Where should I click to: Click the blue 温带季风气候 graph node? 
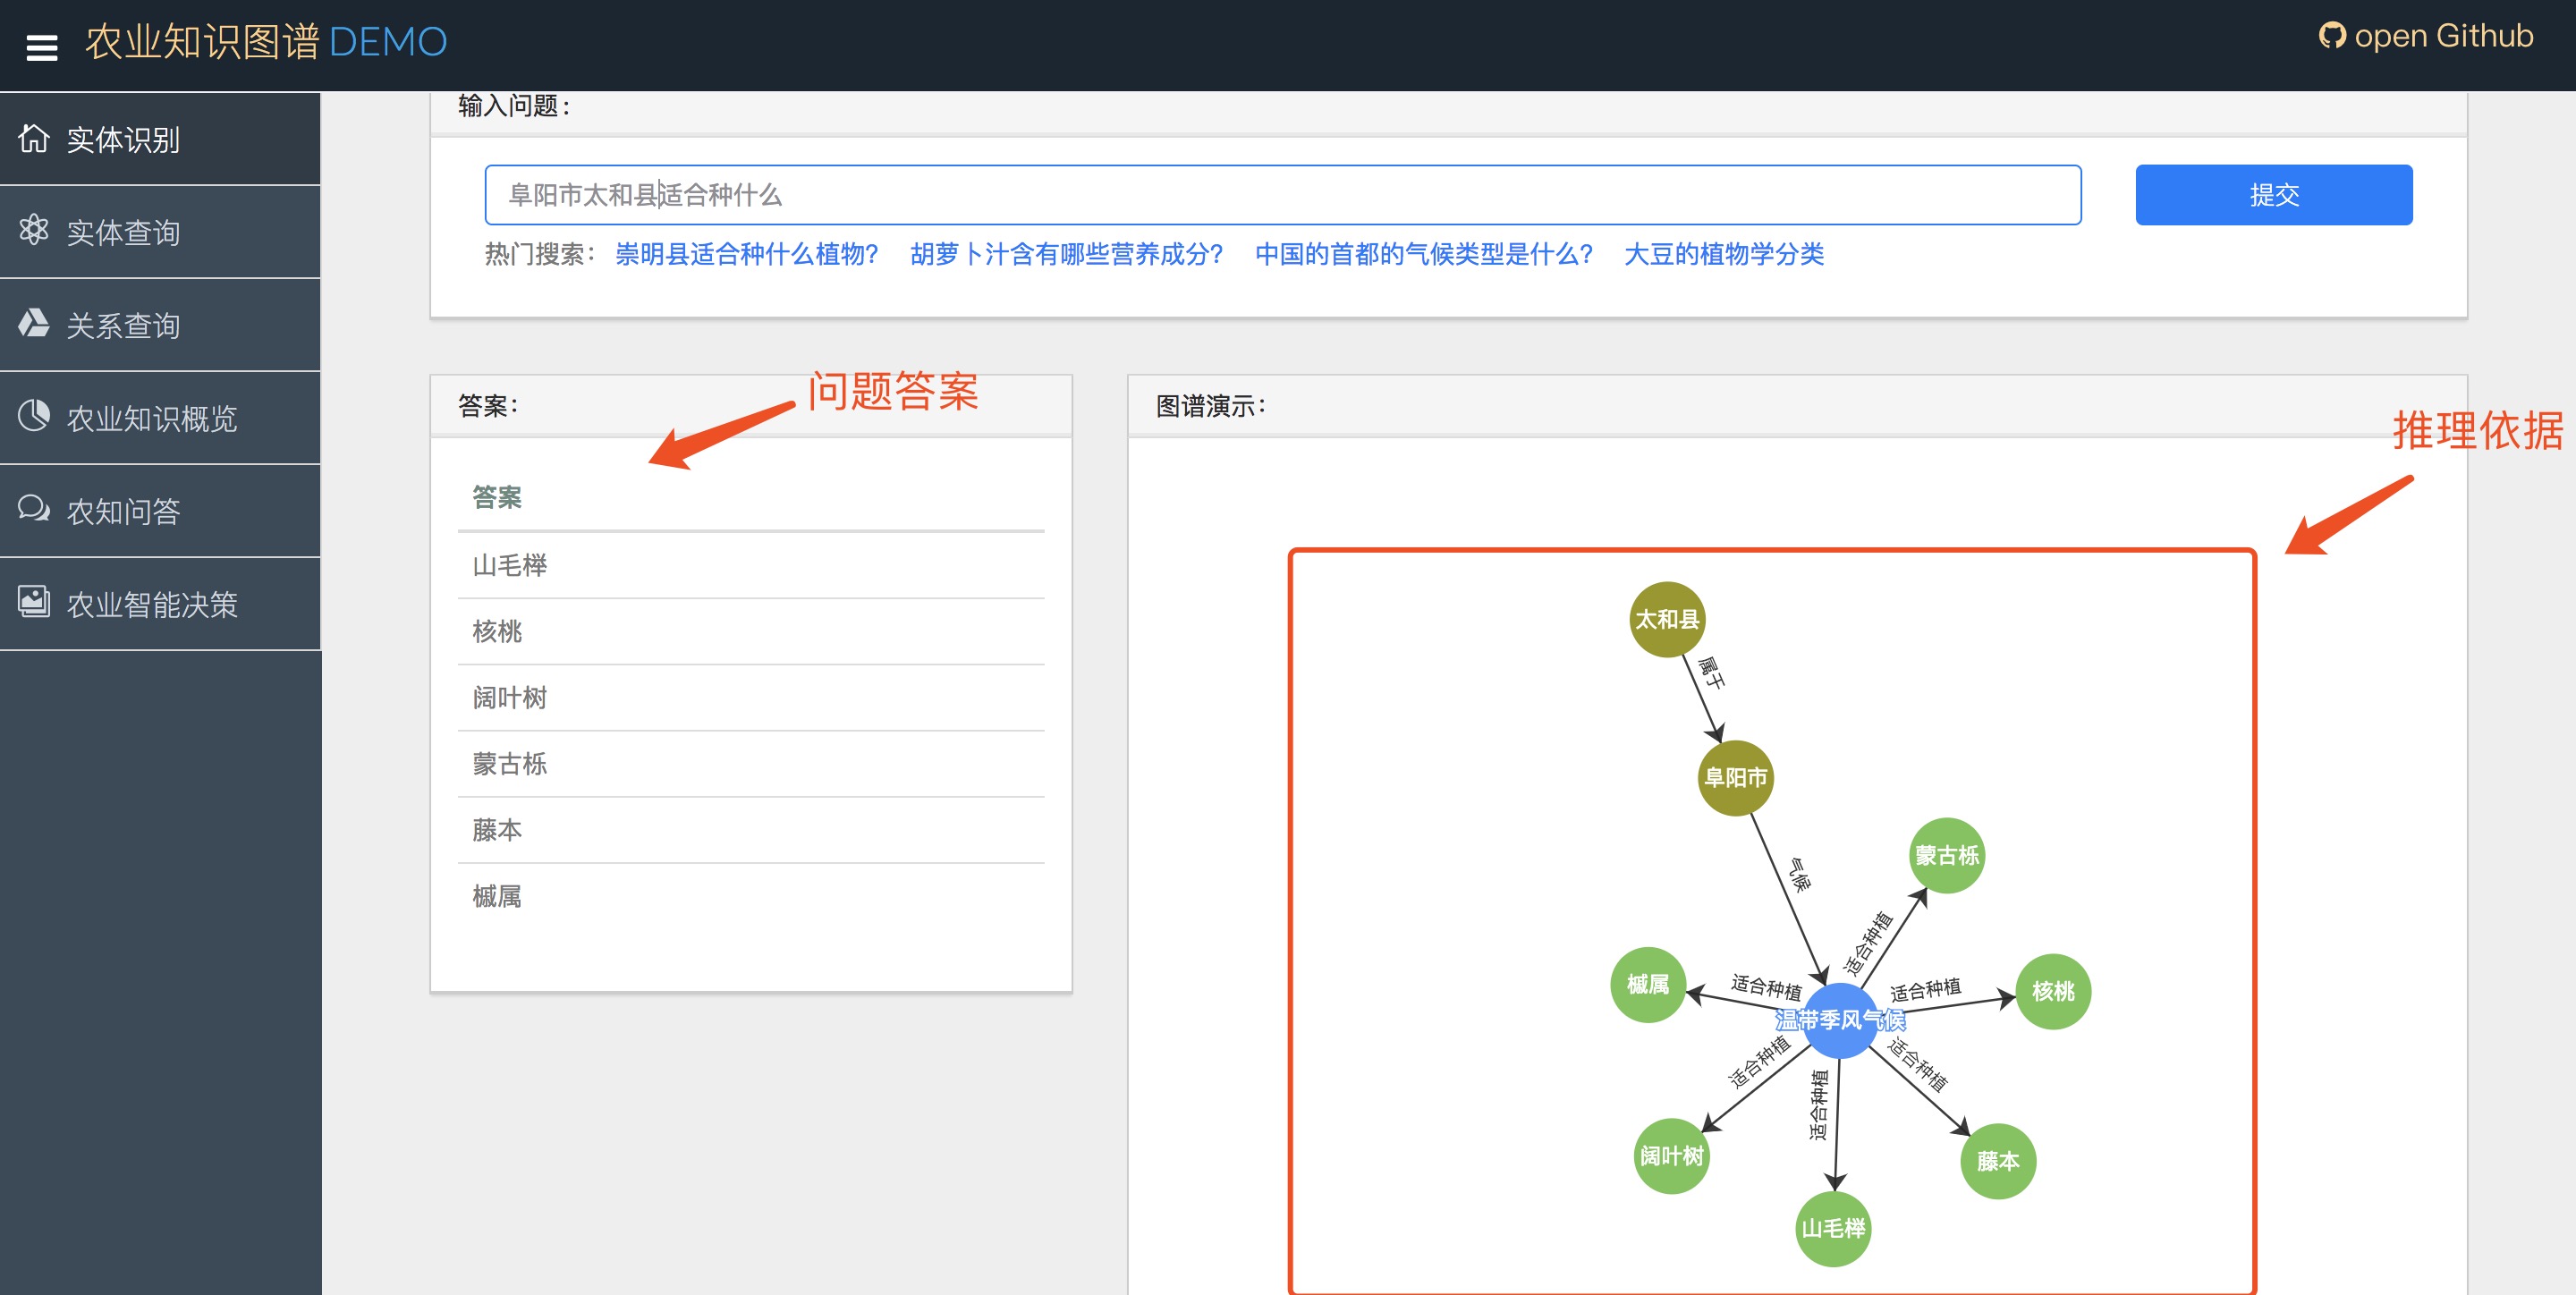click(x=1839, y=1020)
